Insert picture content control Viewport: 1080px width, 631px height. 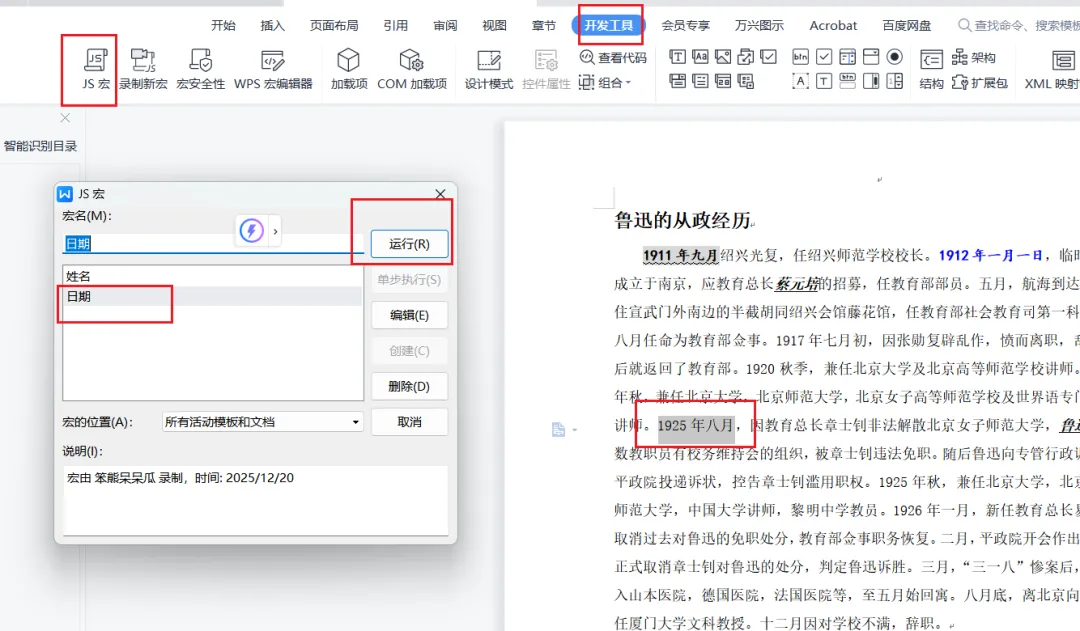(x=723, y=56)
